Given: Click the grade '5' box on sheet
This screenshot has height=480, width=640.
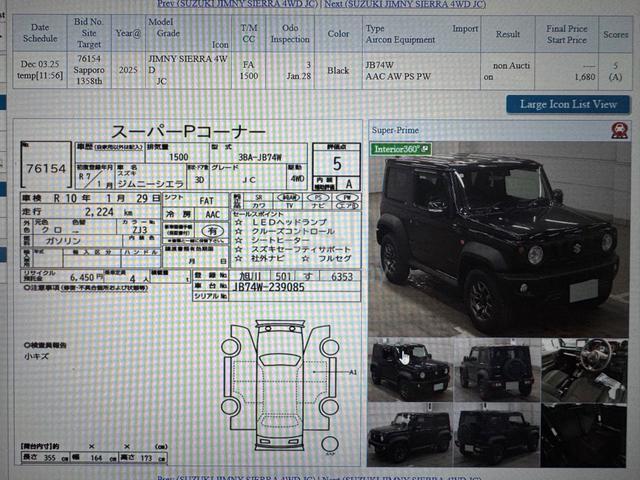Looking at the screenshot, I should [337, 164].
